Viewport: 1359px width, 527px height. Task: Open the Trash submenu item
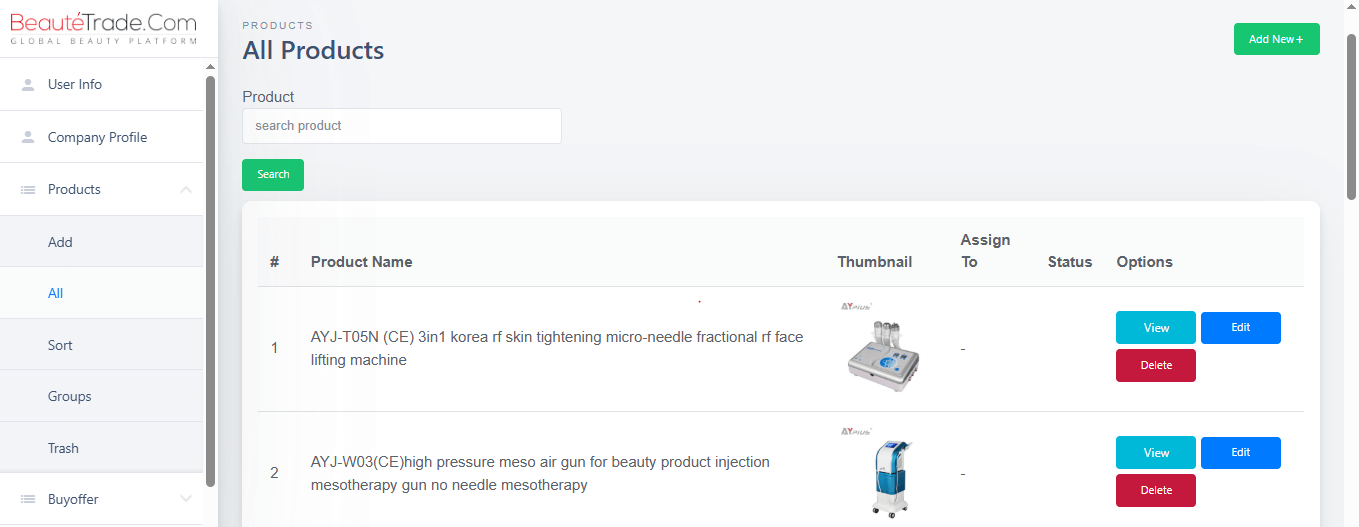click(x=63, y=448)
